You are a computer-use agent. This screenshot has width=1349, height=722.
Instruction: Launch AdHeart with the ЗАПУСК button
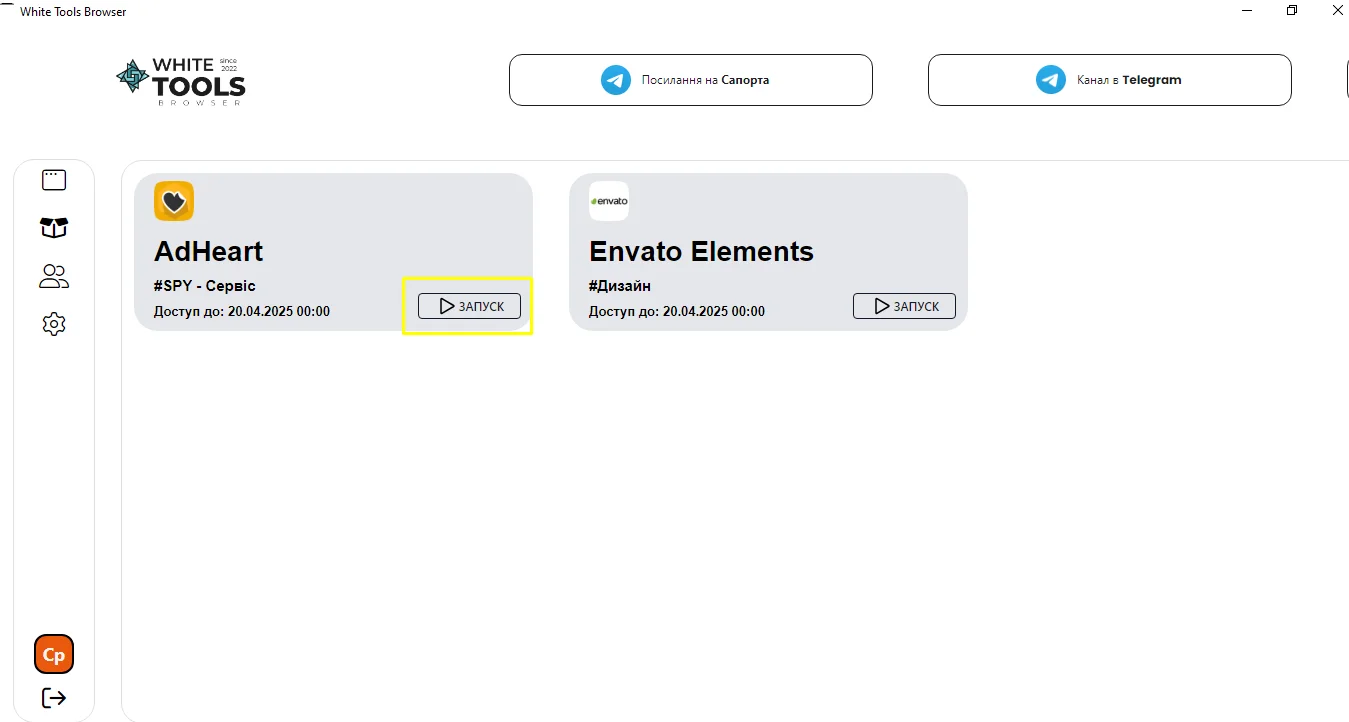click(x=469, y=306)
